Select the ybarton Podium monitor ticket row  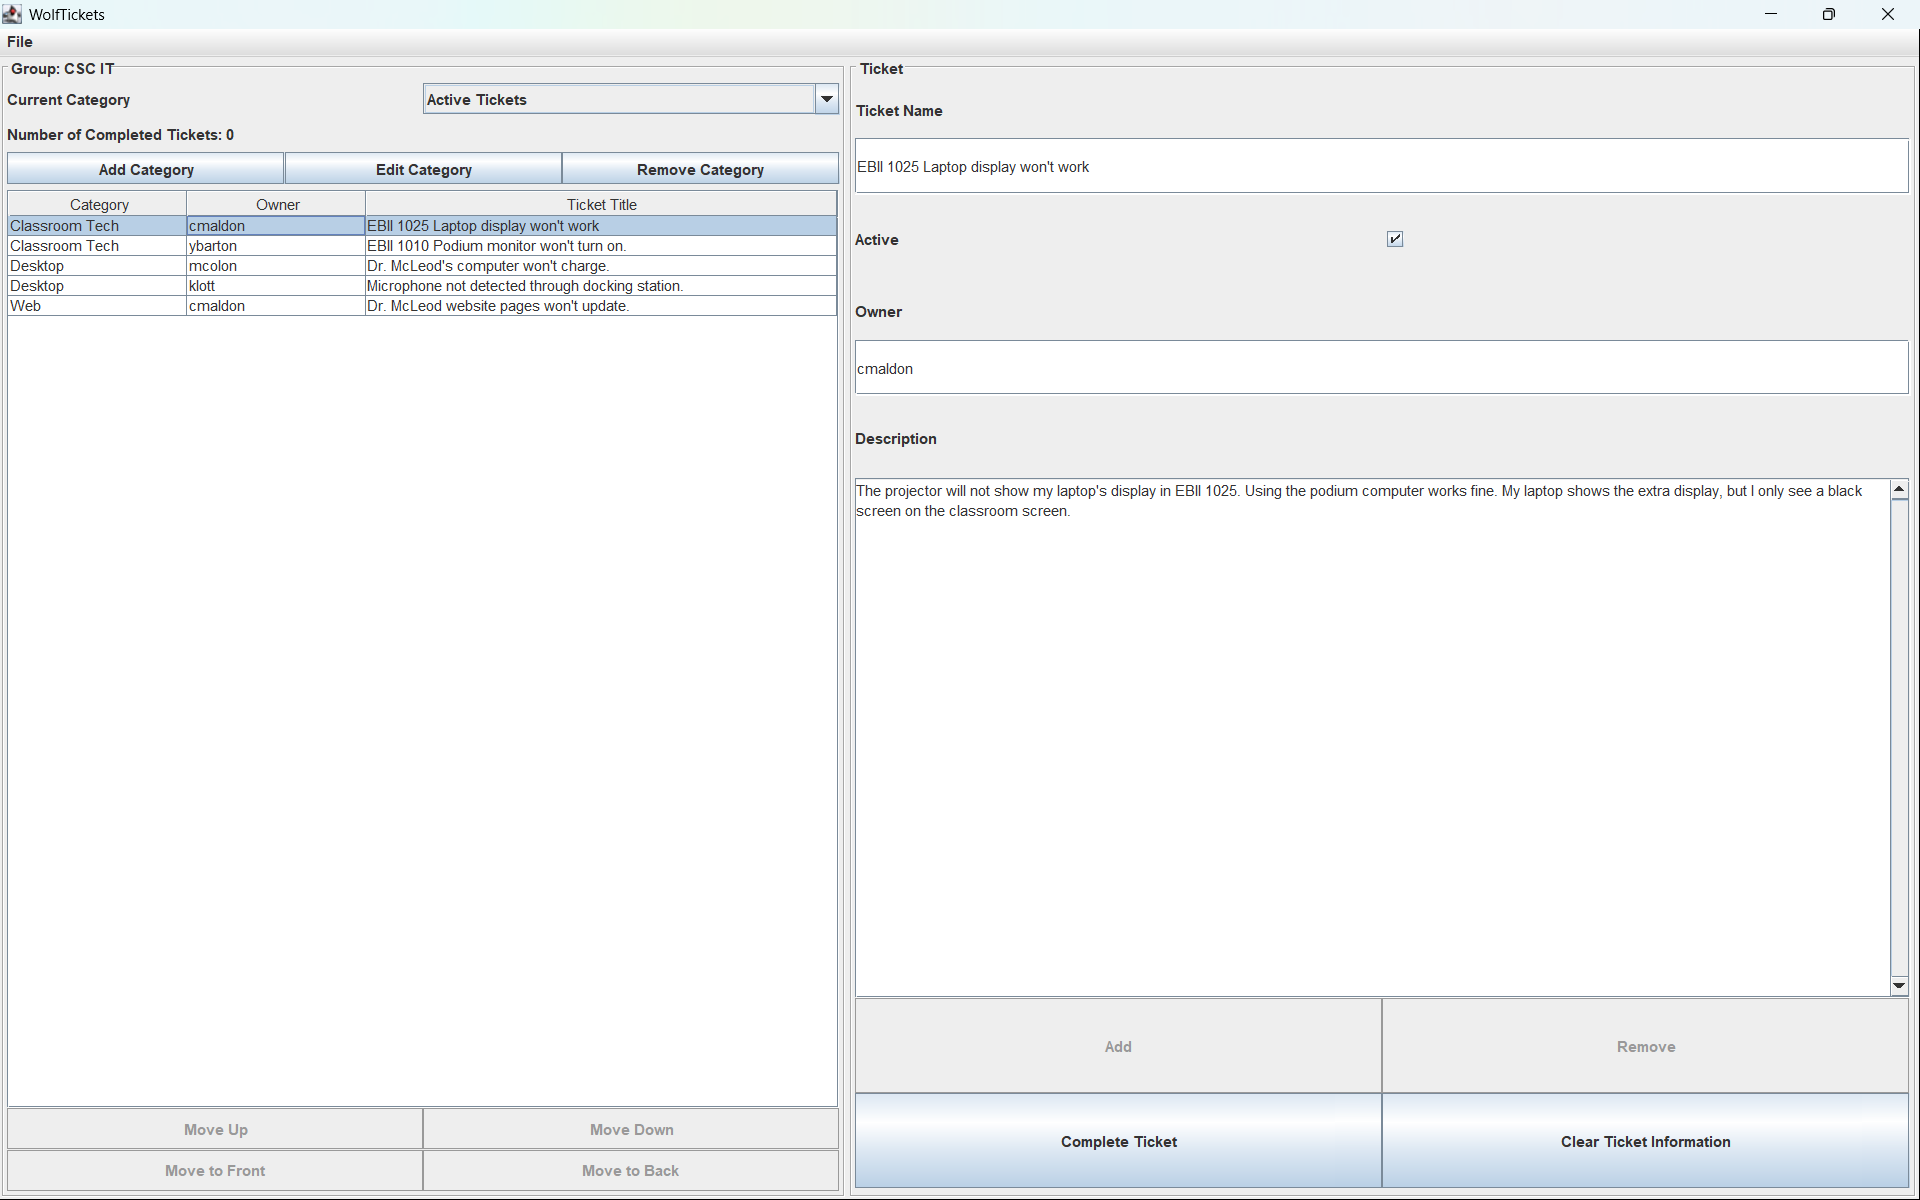pyautogui.click(x=496, y=246)
